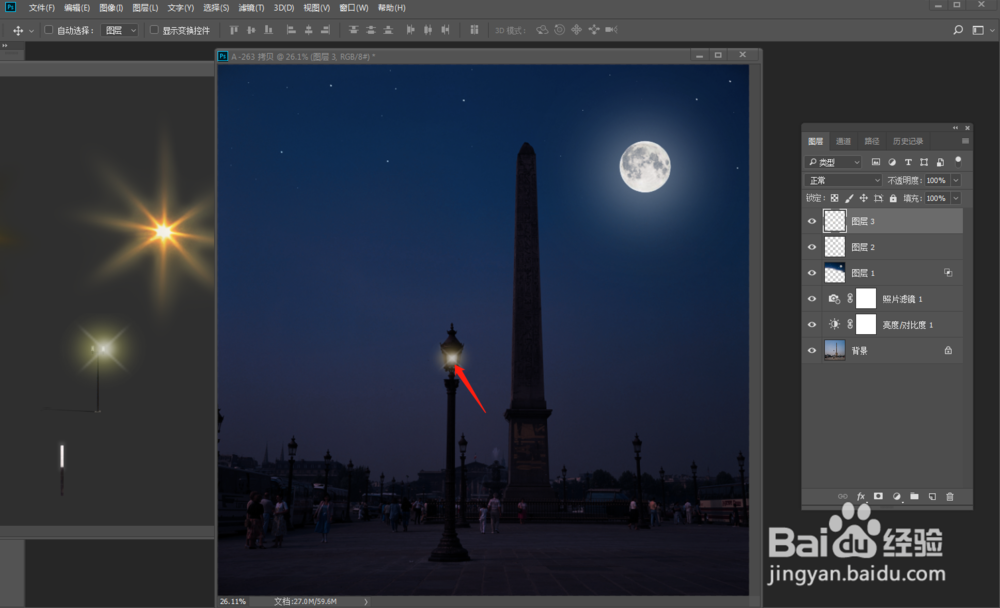Open 不透明度 slider dropdown arrow
The image size is (1000, 608).
(956, 181)
